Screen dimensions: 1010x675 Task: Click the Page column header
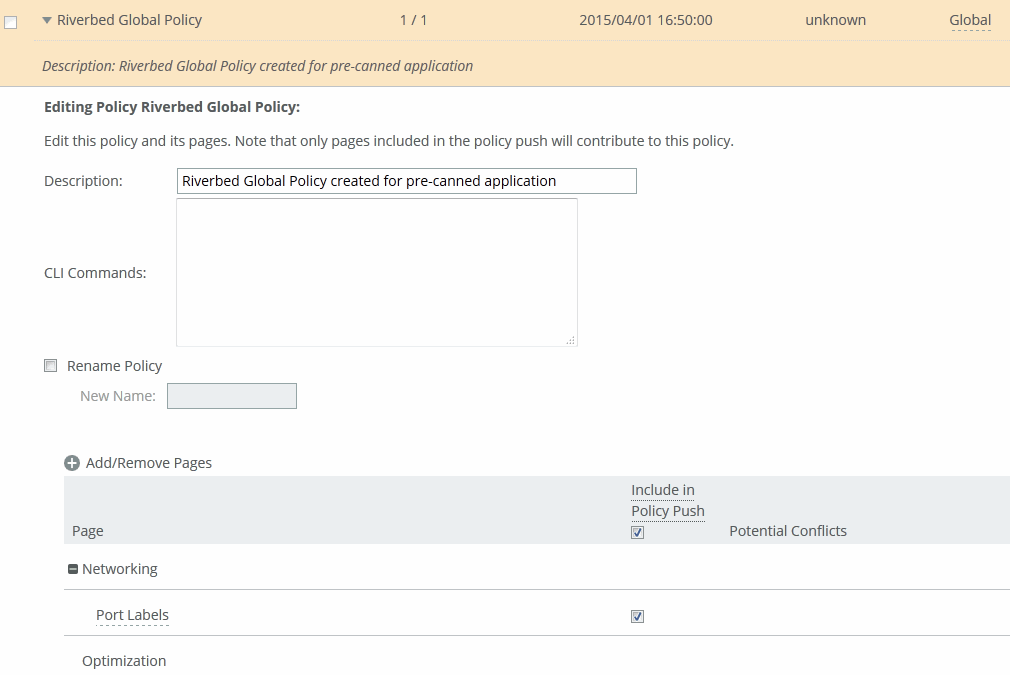[x=88, y=531]
